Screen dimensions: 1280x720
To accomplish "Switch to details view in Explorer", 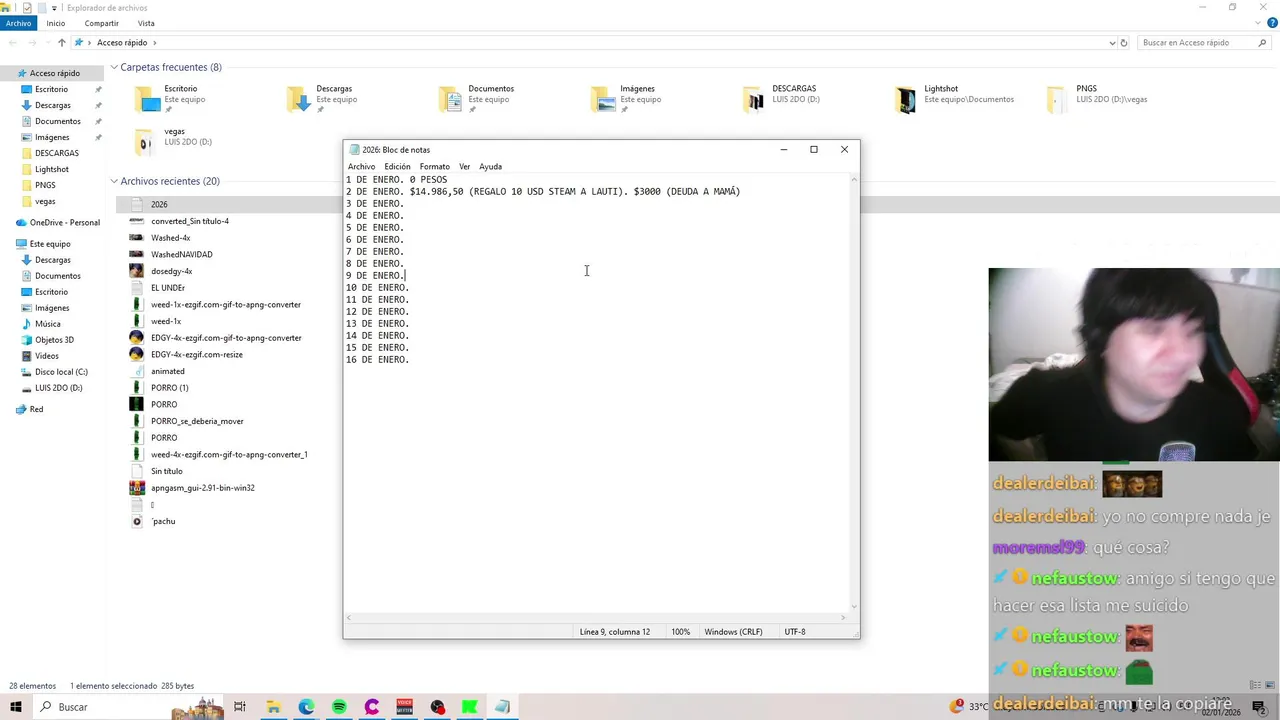I will click(1255, 685).
